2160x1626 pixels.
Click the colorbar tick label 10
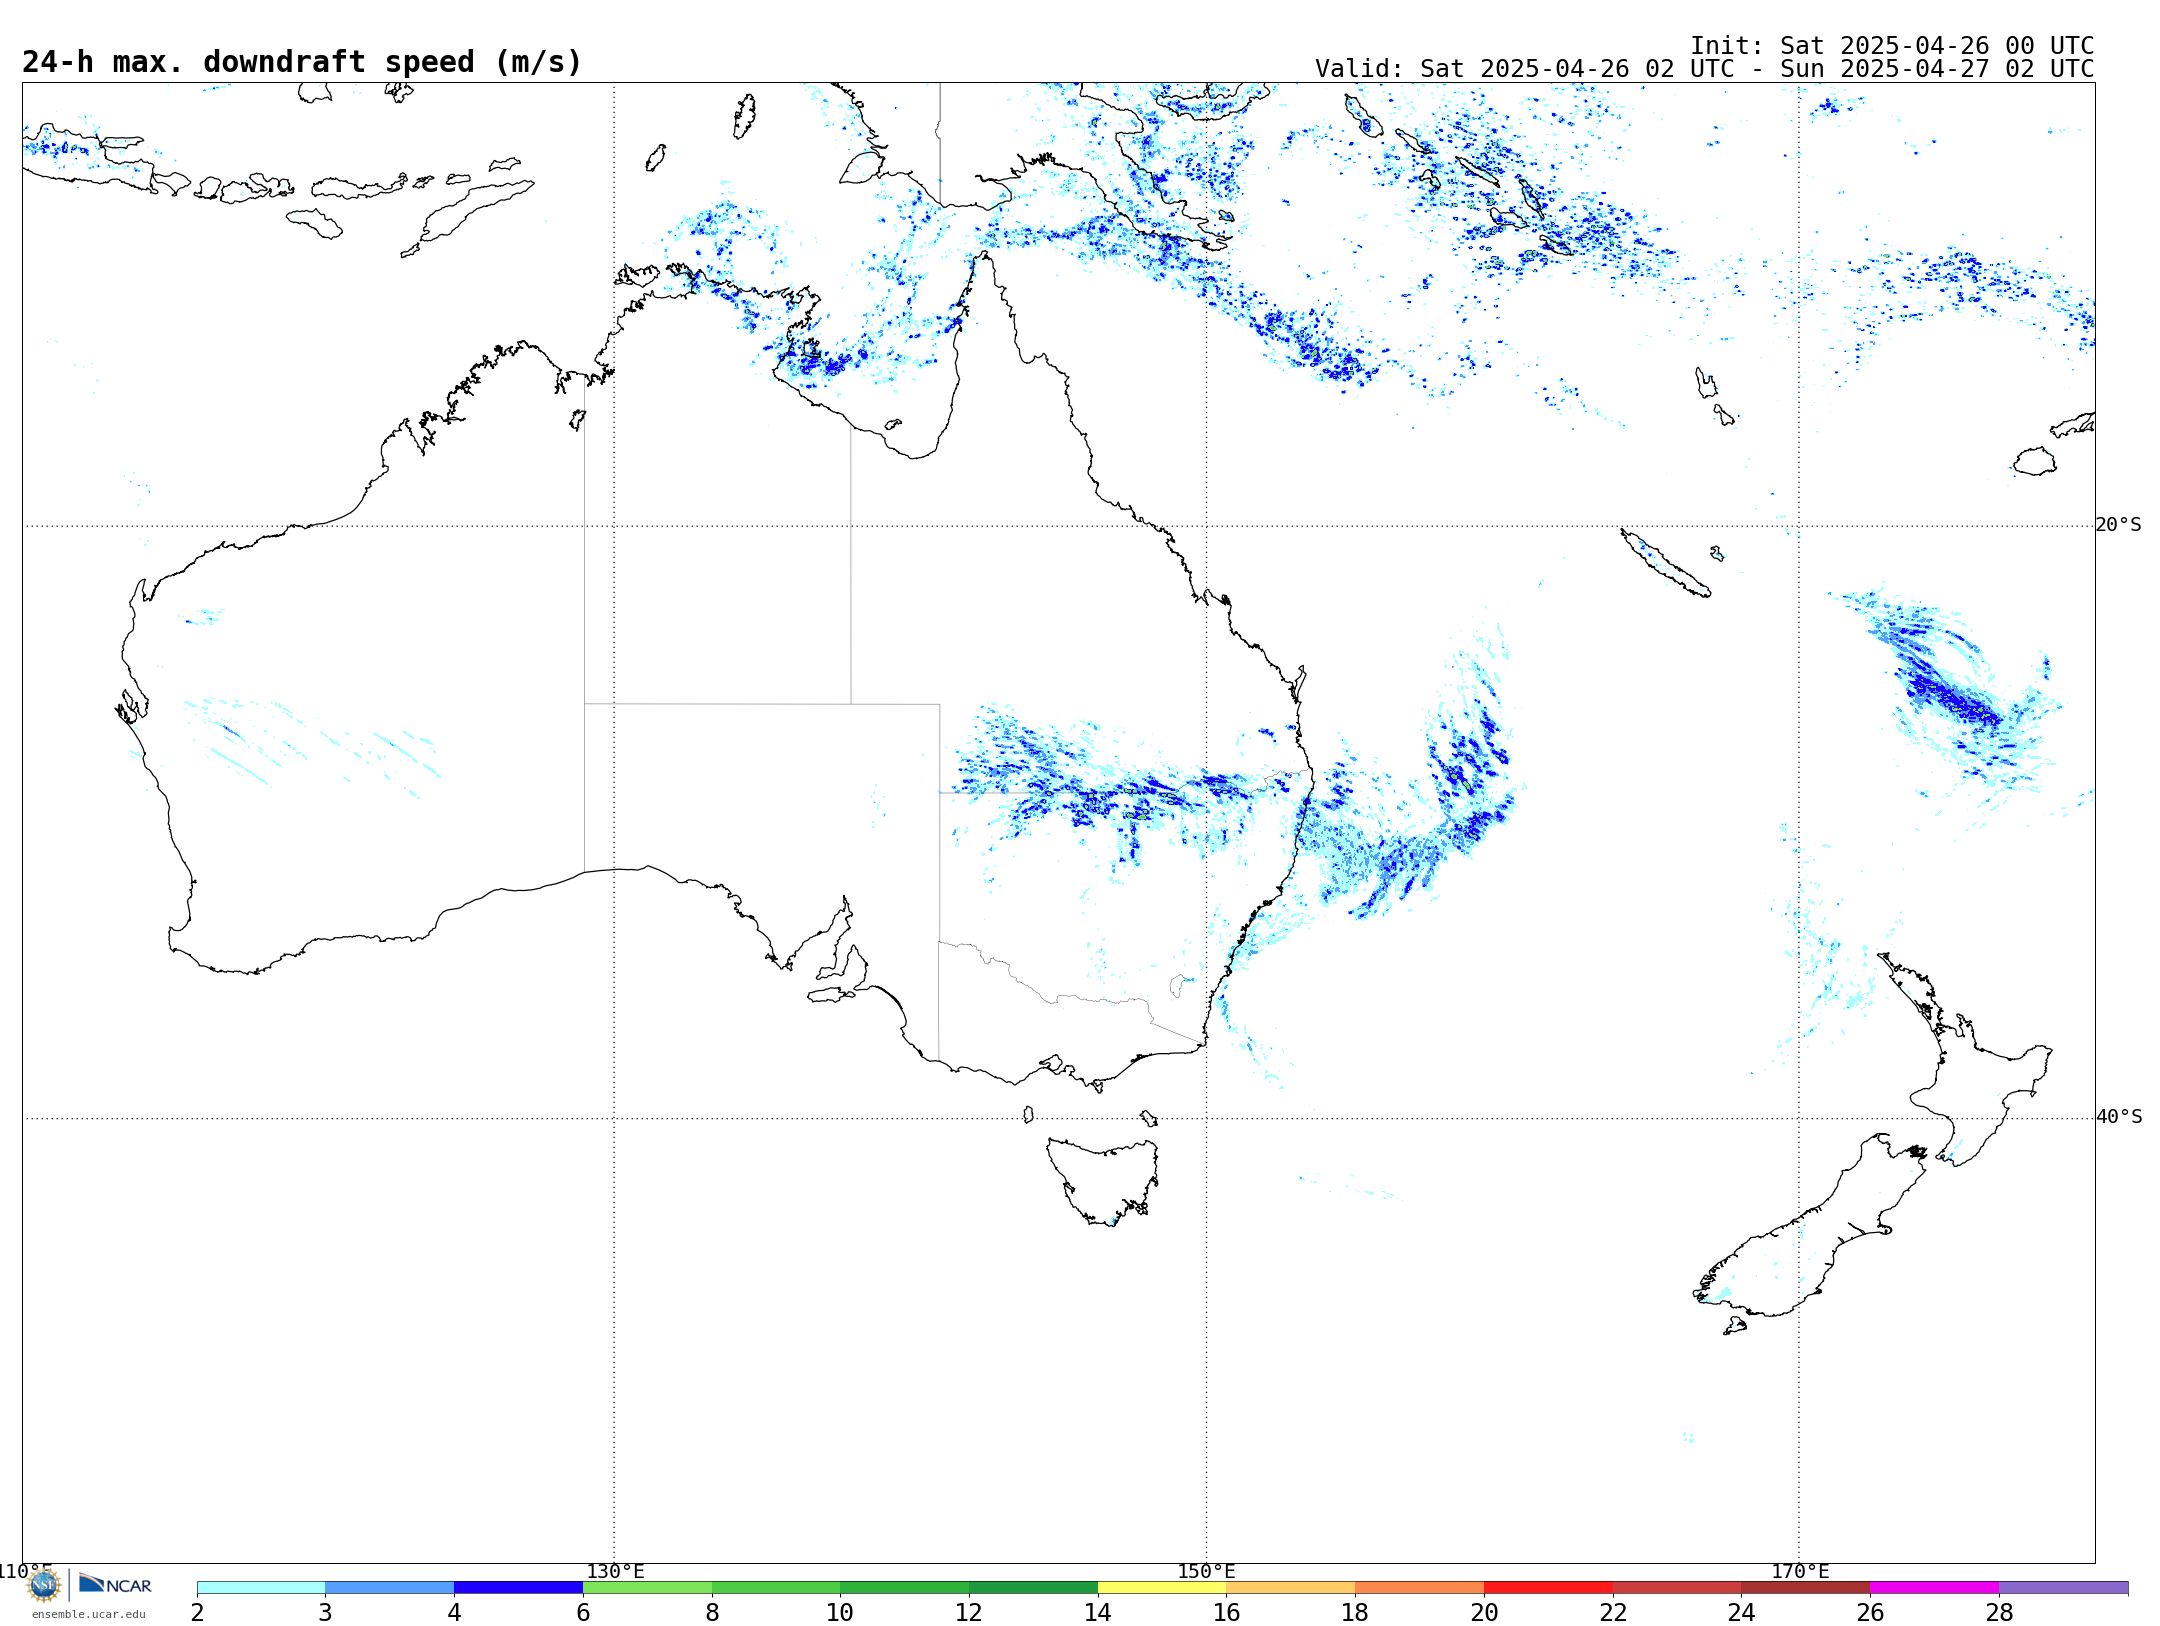[x=840, y=1612]
